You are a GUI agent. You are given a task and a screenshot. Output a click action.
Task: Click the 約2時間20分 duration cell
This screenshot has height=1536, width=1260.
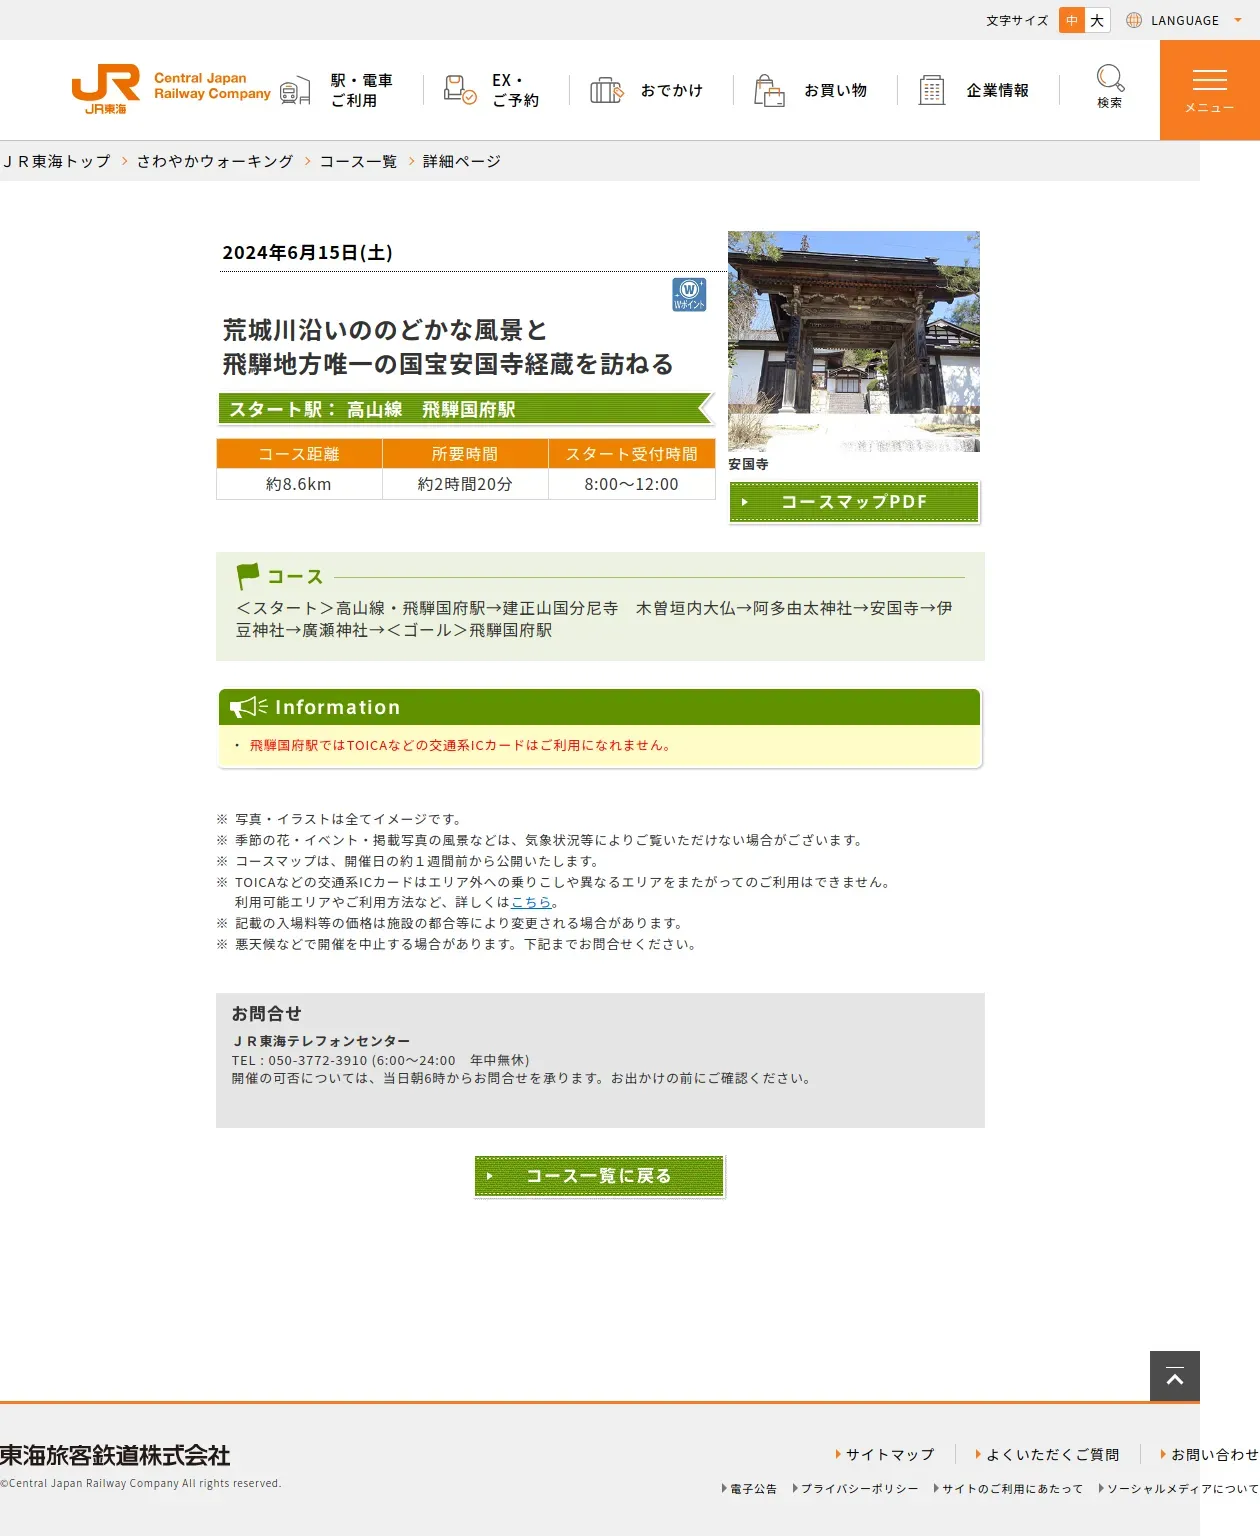[x=465, y=484]
